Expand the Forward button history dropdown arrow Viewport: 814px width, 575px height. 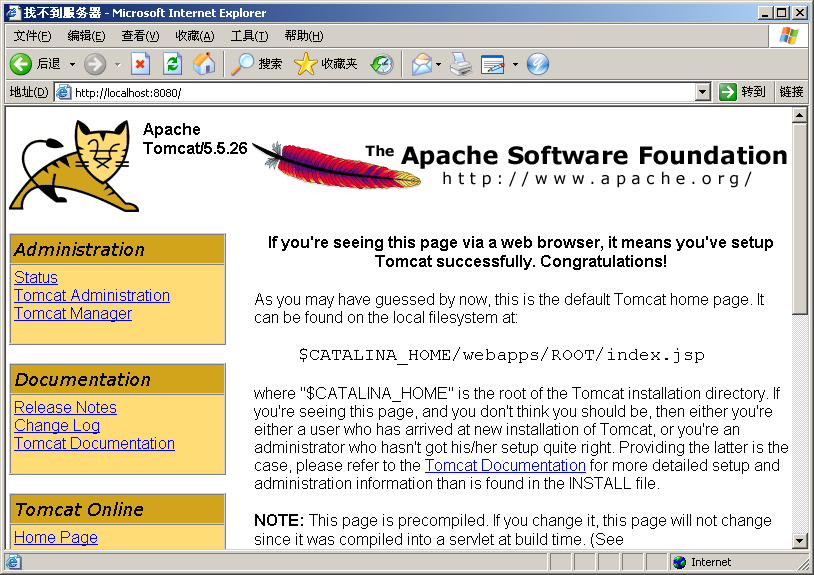tap(118, 64)
